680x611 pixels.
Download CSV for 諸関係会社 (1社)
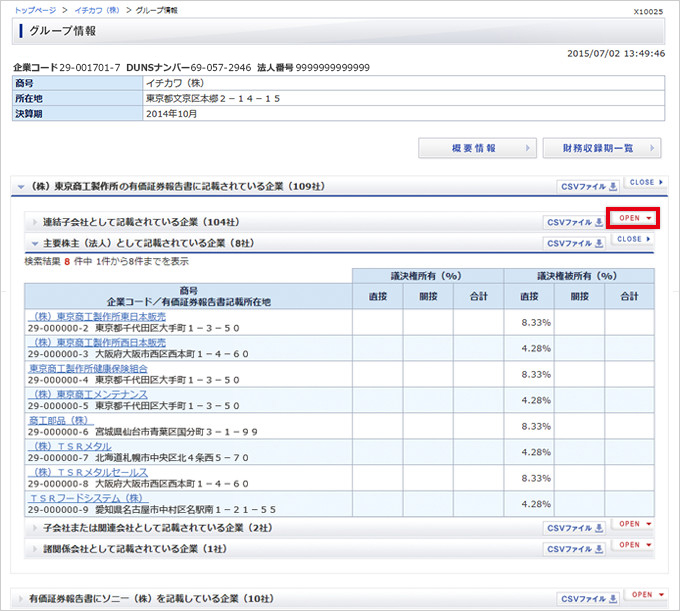point(575,549)
